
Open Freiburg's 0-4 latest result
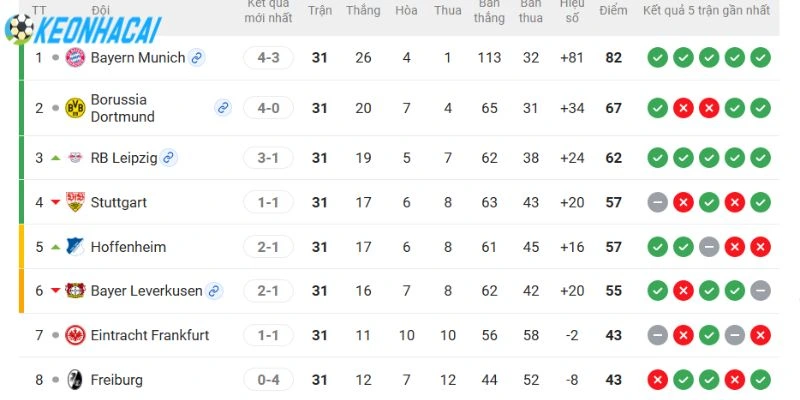268,380
